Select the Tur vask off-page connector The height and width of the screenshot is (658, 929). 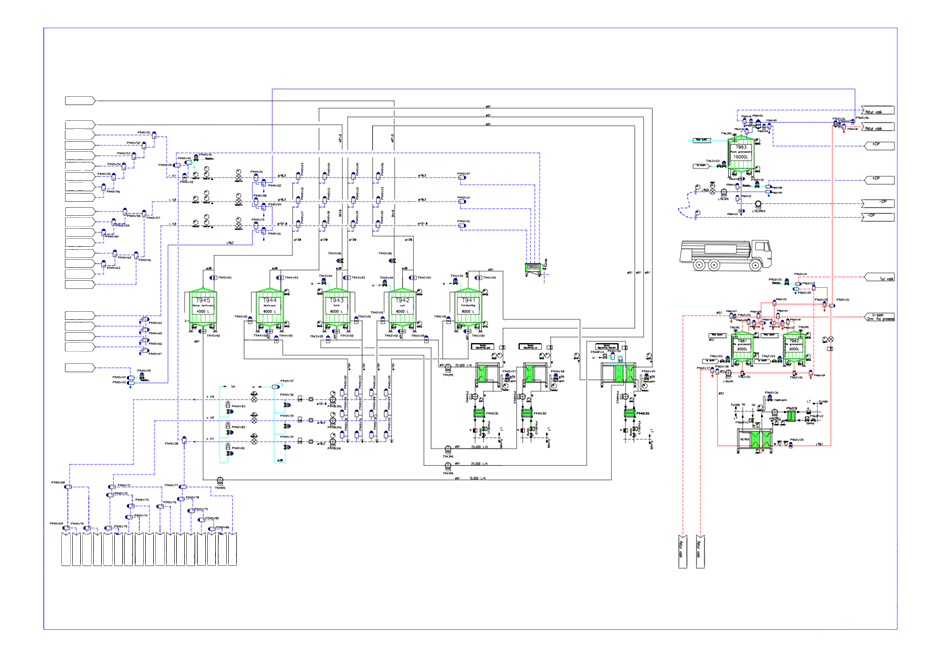click(879, 278)
